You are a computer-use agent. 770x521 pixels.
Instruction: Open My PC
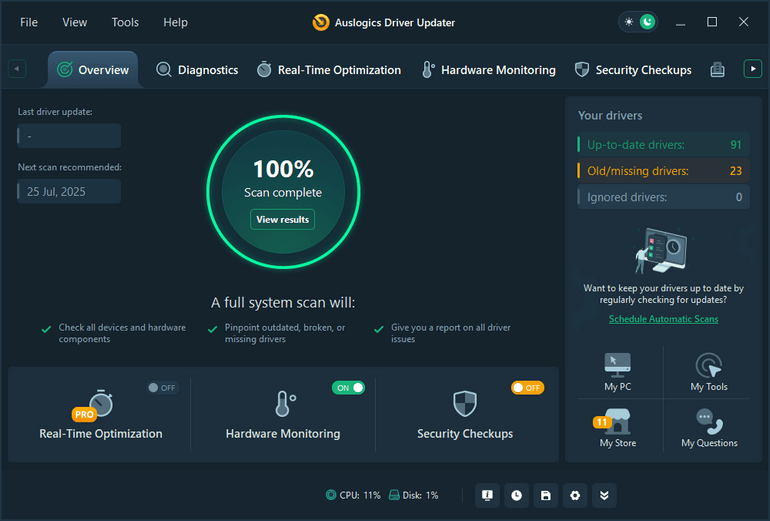click(618, 372)
